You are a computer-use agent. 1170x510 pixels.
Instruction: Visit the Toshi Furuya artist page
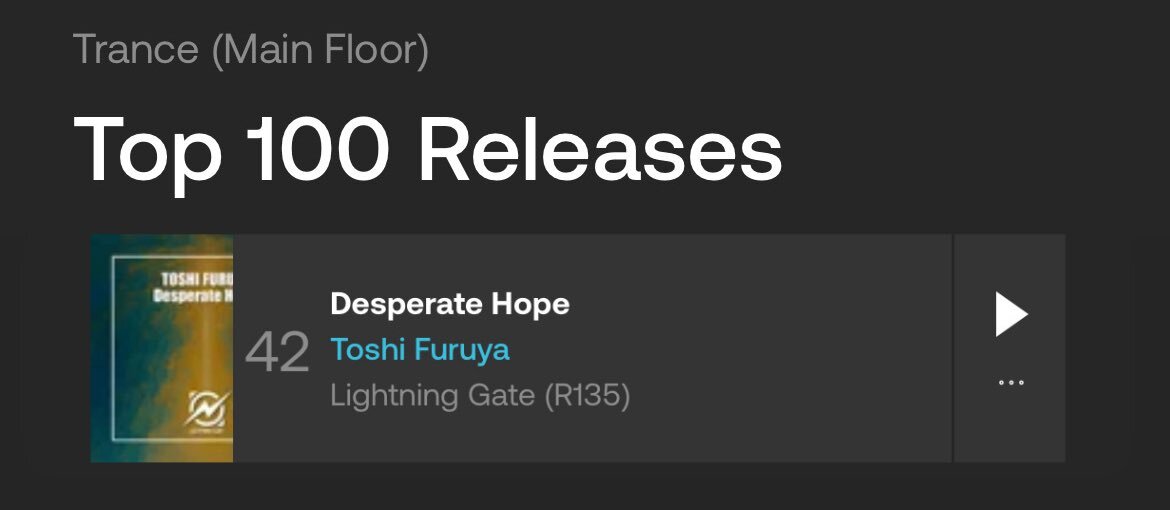420,349
